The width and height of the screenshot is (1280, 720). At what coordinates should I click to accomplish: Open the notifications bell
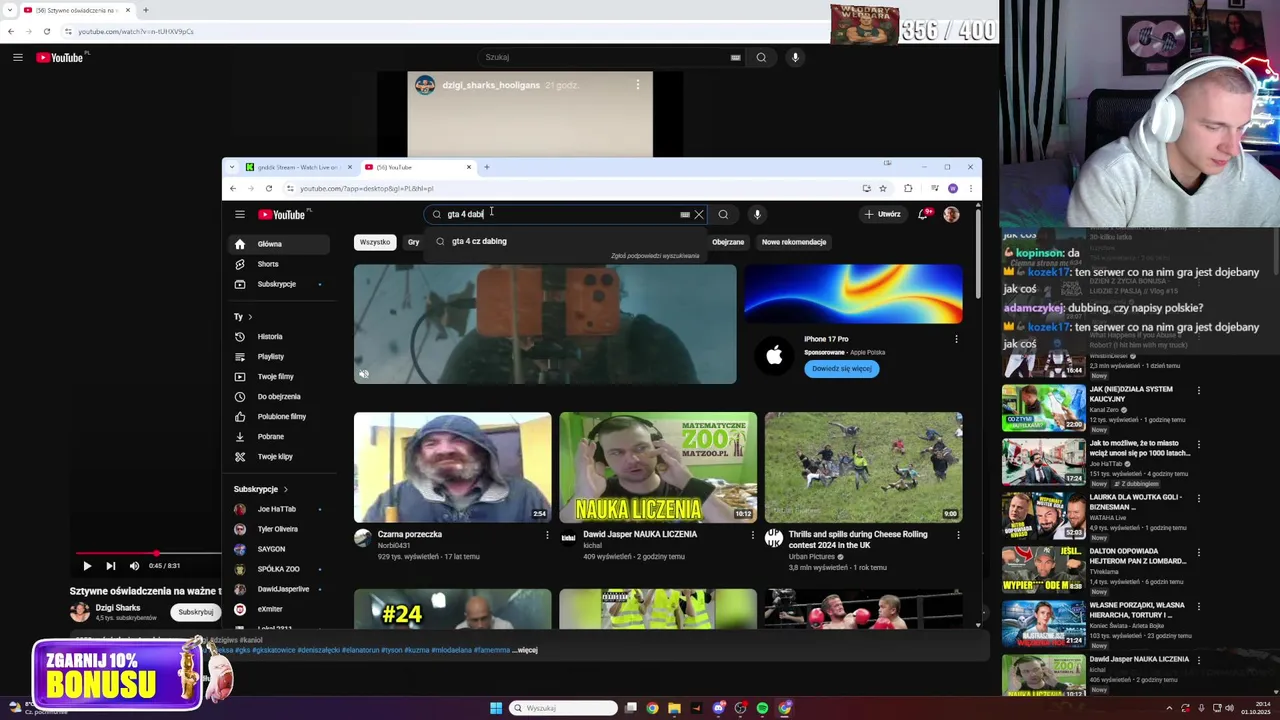click(x=922, y=214)
